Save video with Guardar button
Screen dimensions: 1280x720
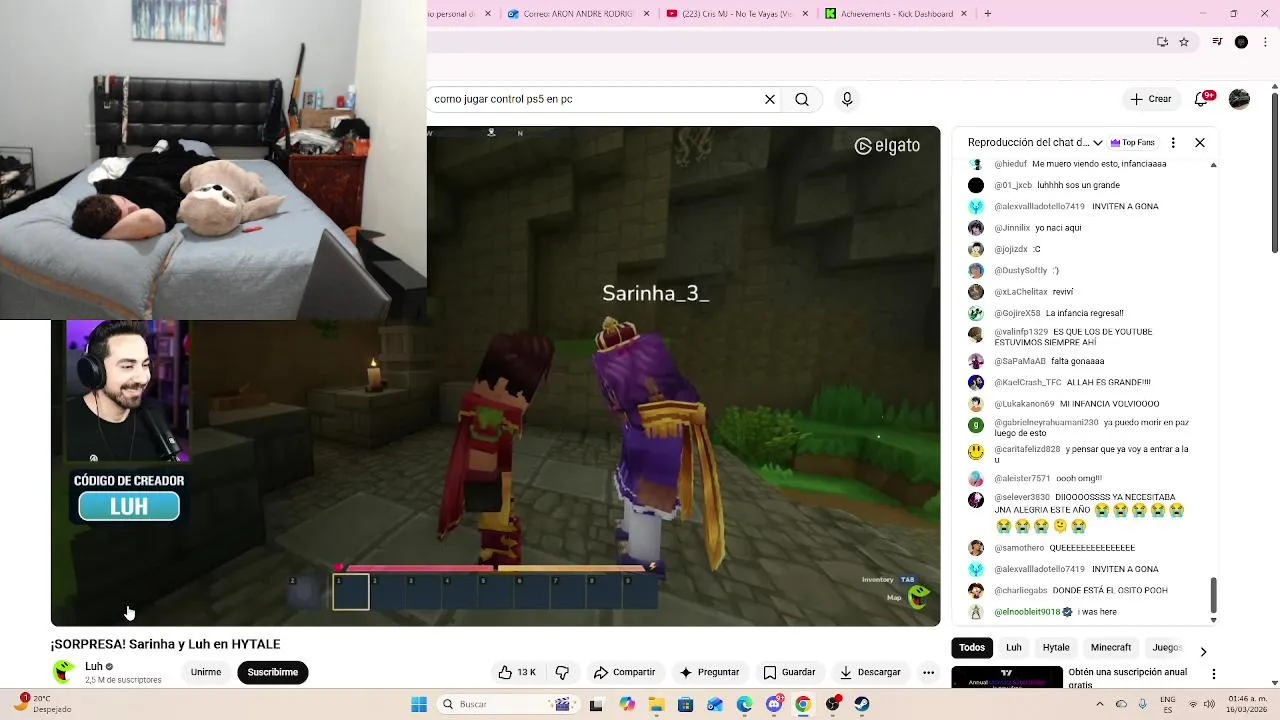[x=789, y=672]
